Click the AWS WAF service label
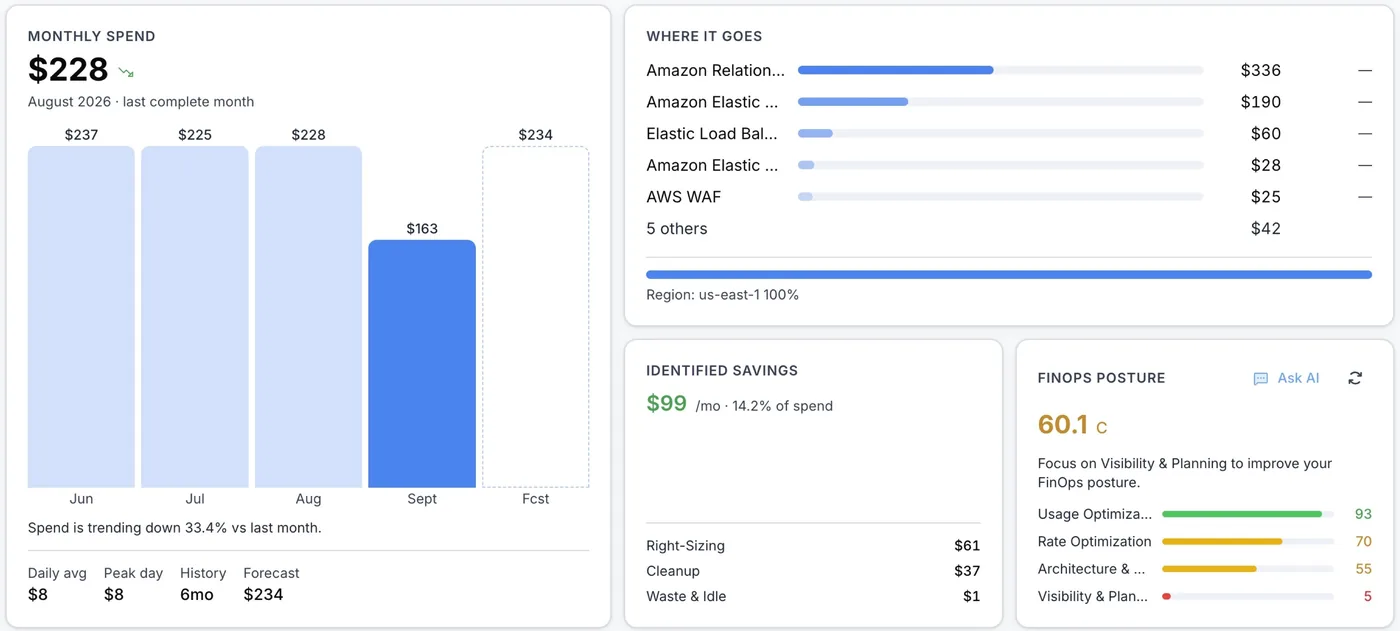Viewport: 1400px width, 631px height. tap(684, 197)
